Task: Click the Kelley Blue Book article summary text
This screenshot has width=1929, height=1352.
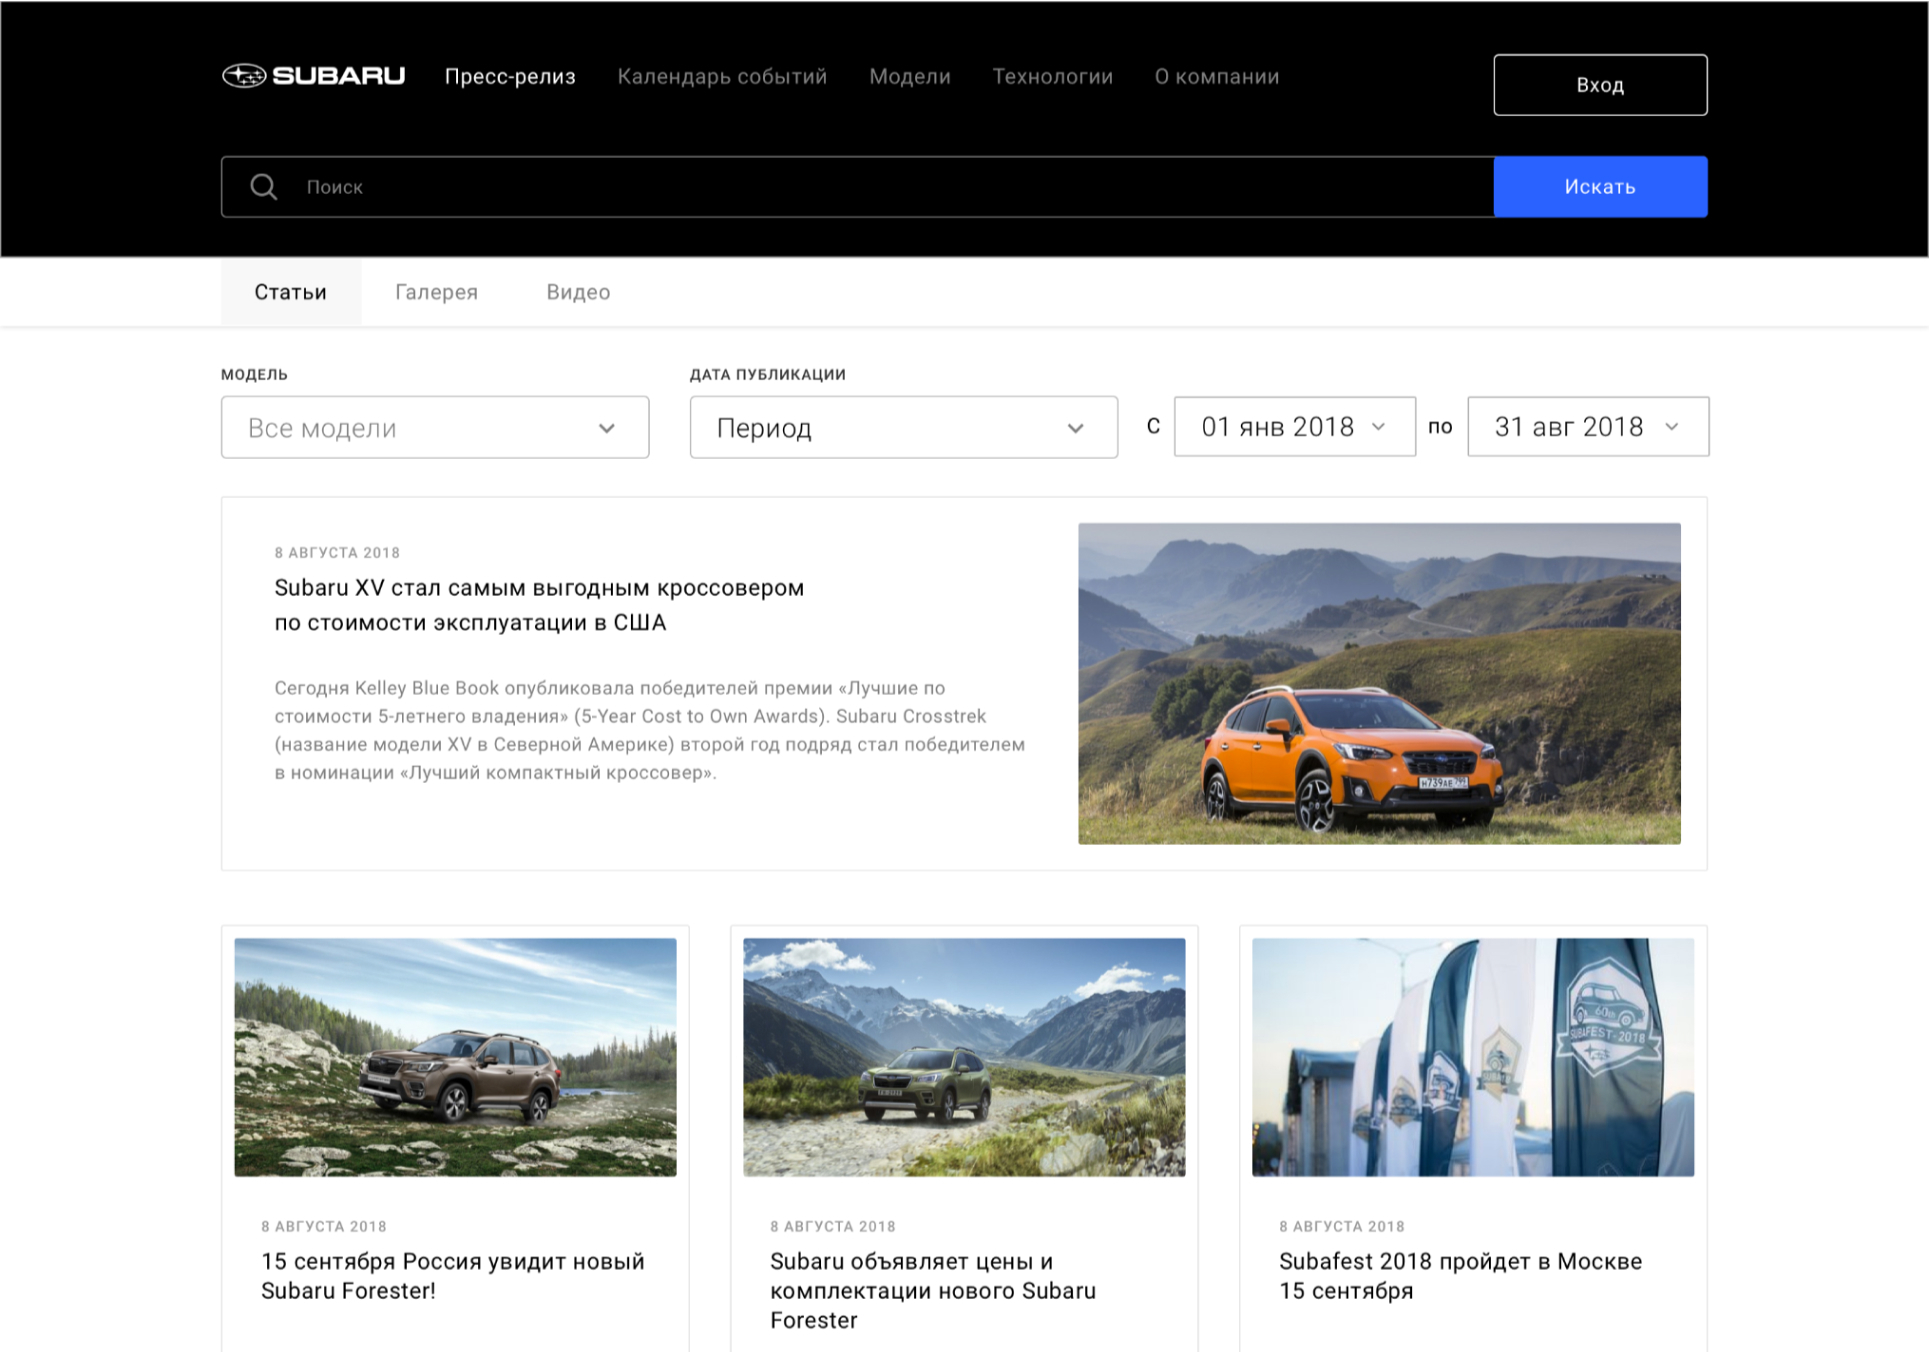Action: coord(650,730)
